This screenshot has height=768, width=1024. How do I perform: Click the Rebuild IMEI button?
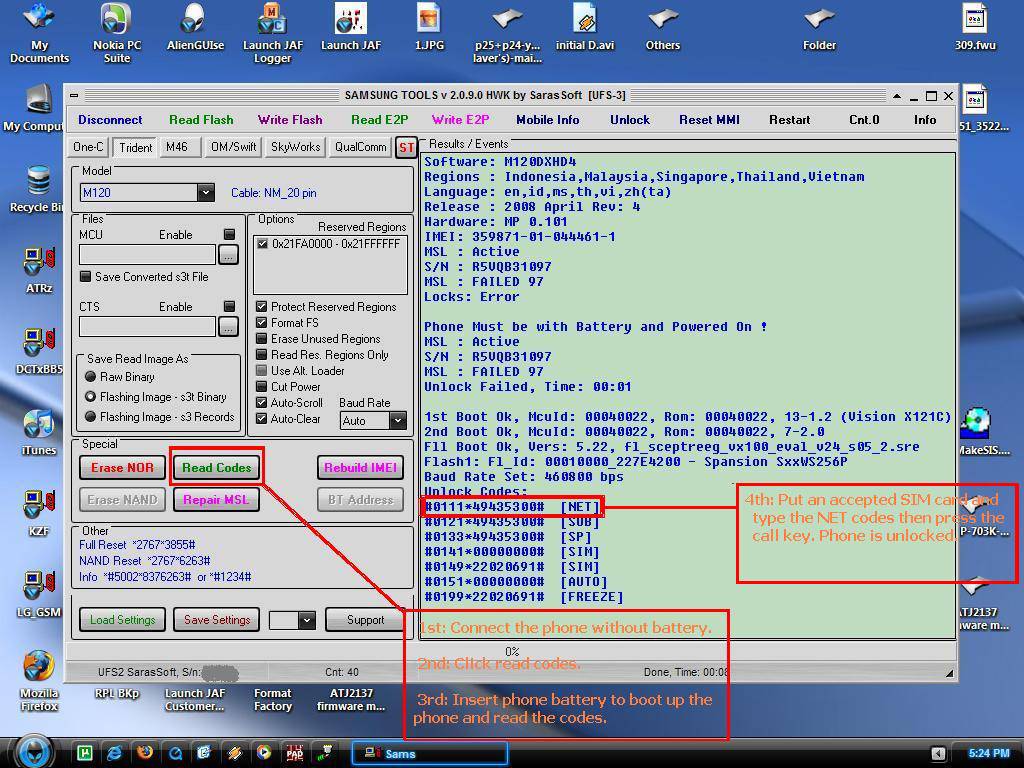tap(360, 468)
